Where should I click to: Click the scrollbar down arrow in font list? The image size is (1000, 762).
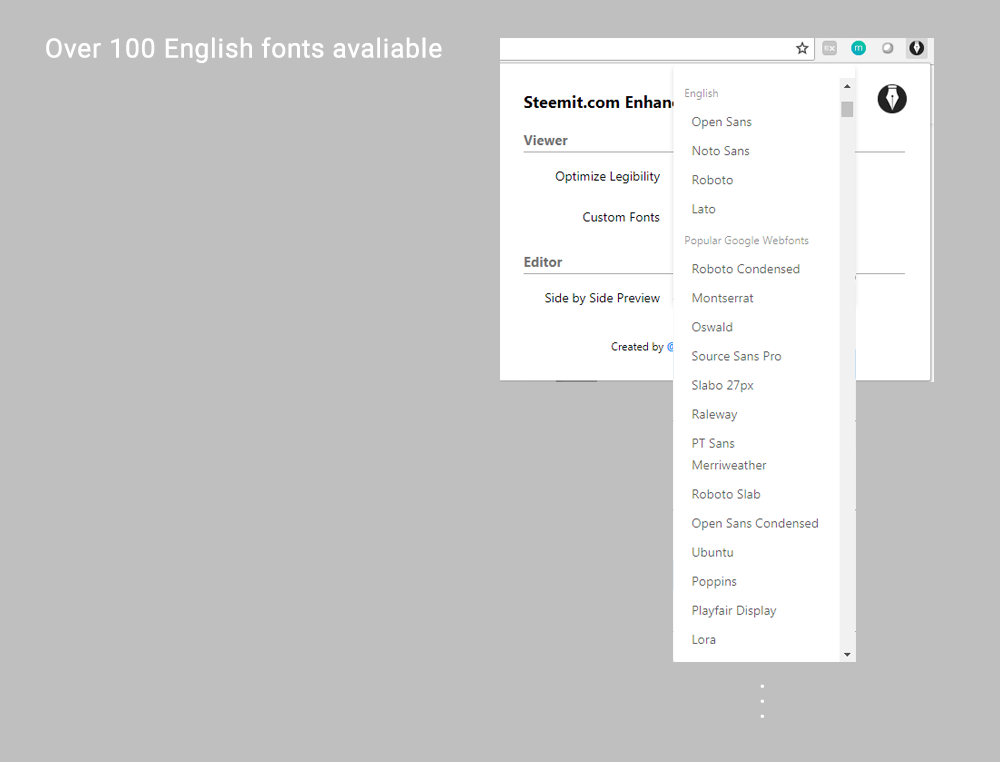click(847, 654)
